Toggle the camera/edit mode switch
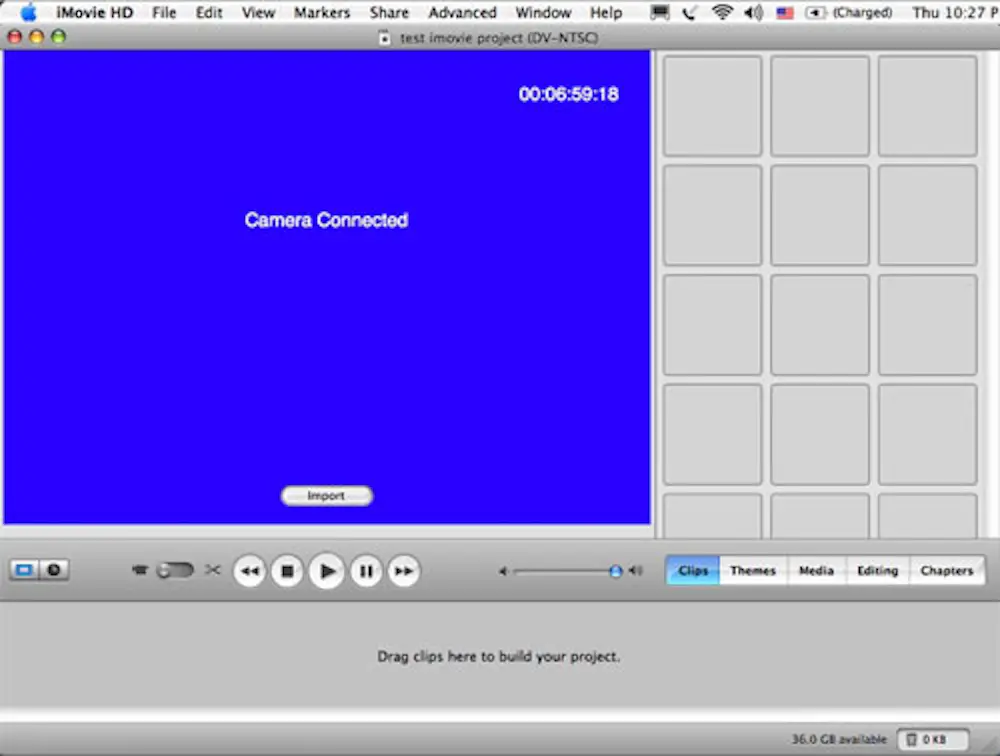This screenshot has width=1000, height=756. [175, 570]
